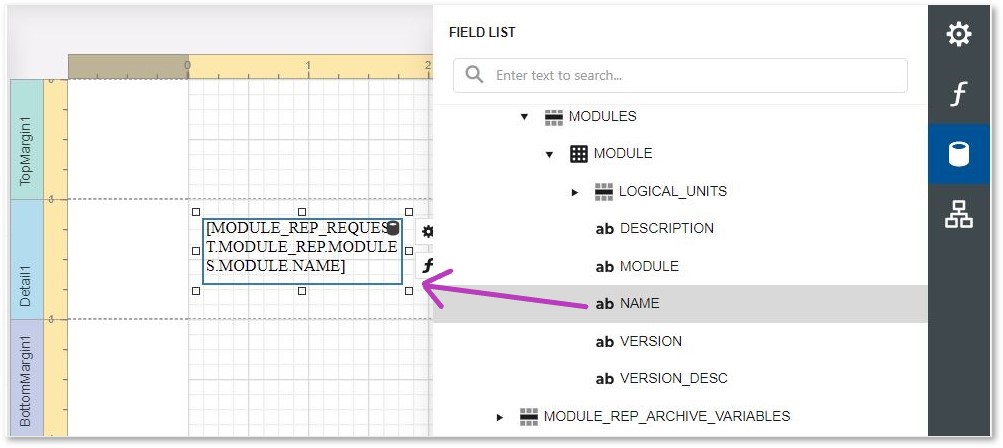Collapse the MODULES node
1003x448 pixels.
point(525,116)
